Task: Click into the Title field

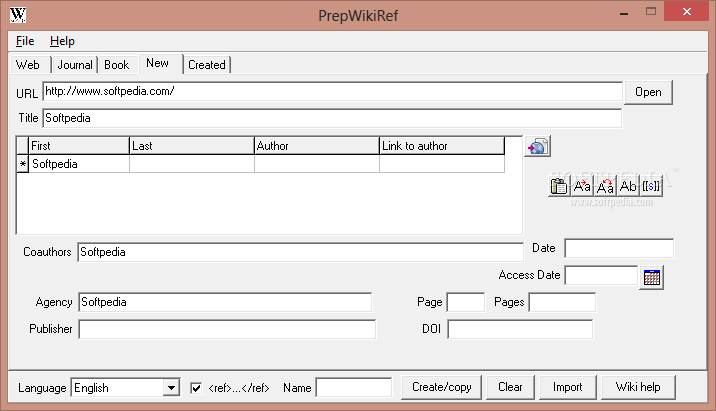Action: (x=332, y=118)
